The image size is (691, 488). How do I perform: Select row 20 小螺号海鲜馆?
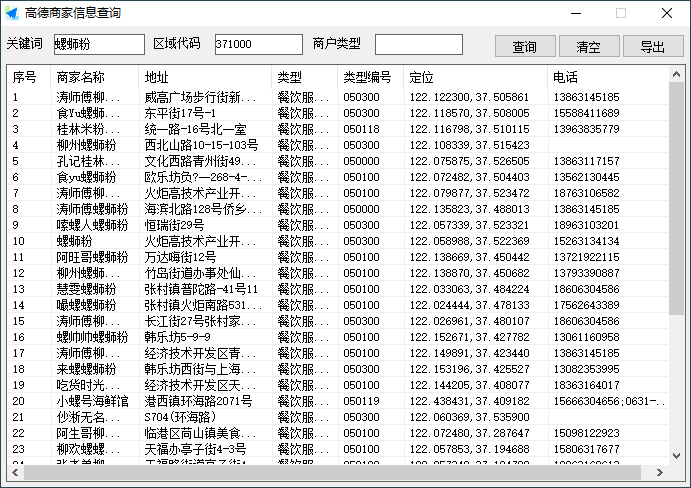point(300,401)
